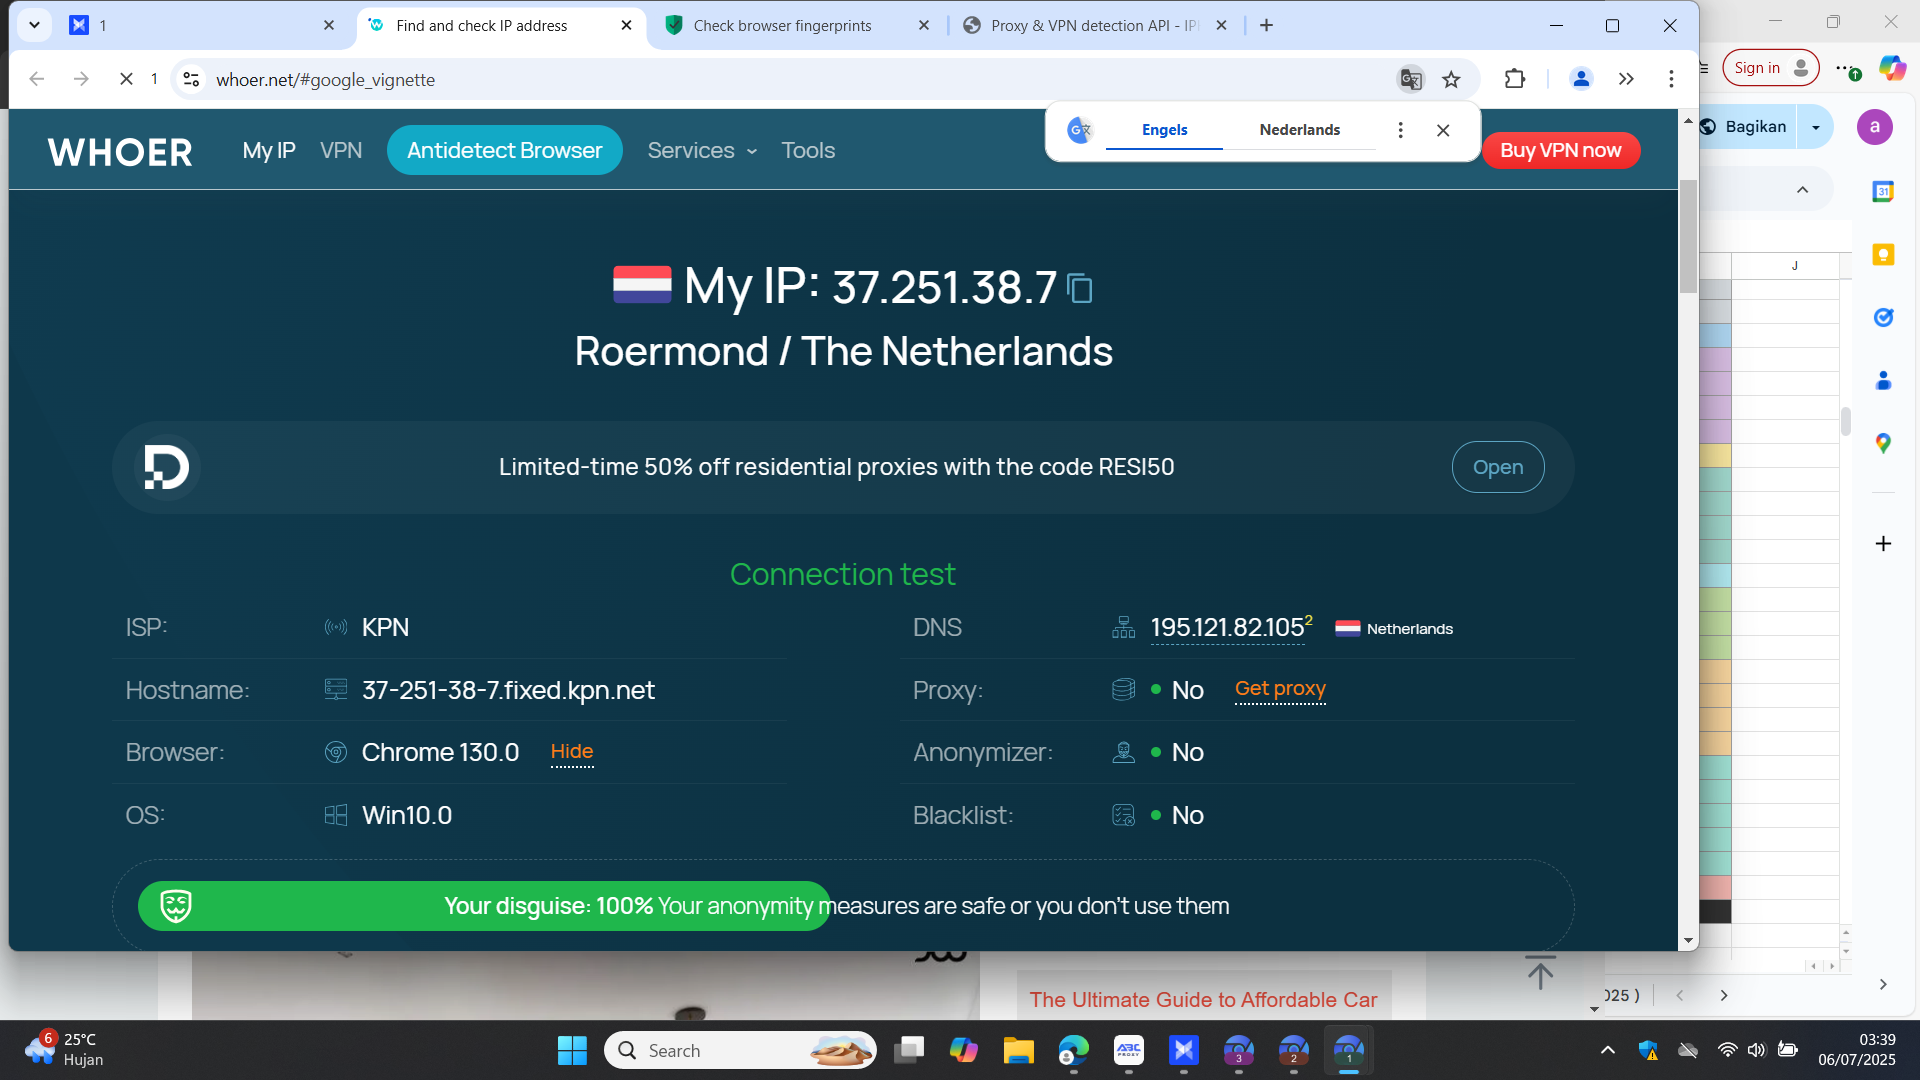This screenshot has width=1920, height=1080.
Task: Expand the Bagikan dropdown arrow
Action: click(1815, 127)
